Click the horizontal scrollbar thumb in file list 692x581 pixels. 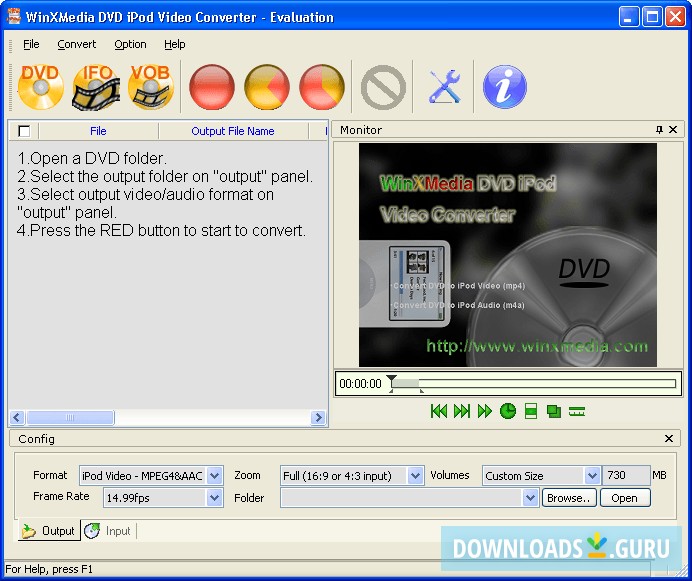tap(70, 417)
